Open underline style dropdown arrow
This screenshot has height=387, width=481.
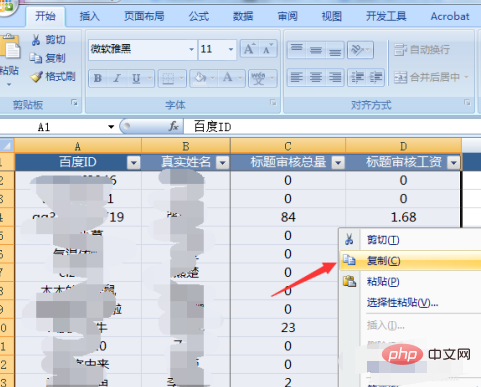tap(150, 78)
